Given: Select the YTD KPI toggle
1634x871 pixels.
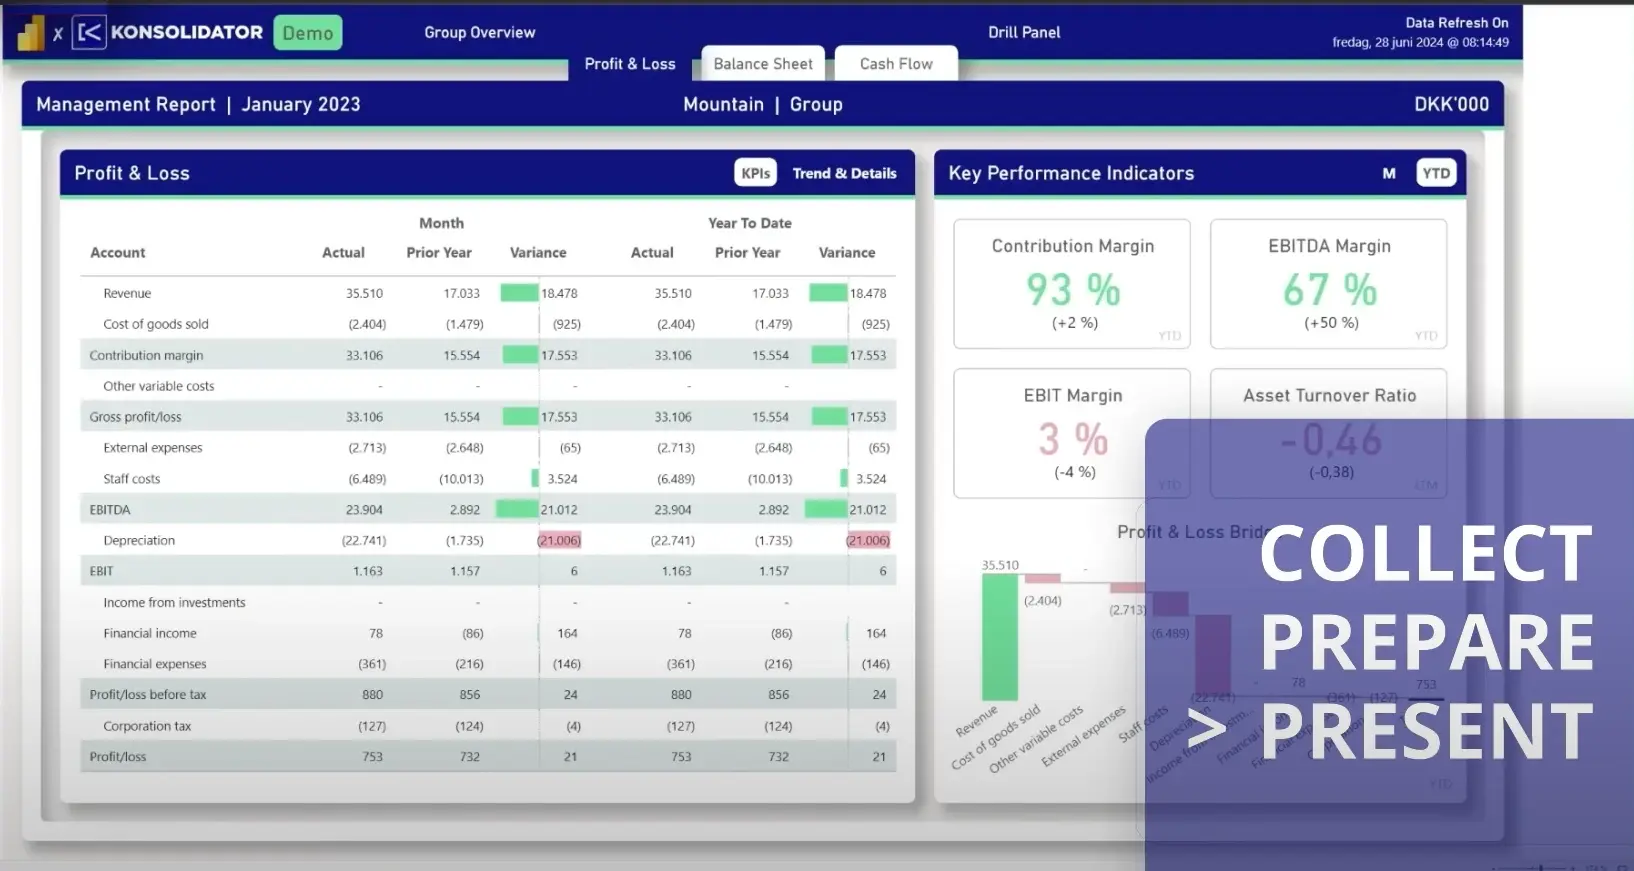Looking at the screenshot, I should coord(1436,173).
